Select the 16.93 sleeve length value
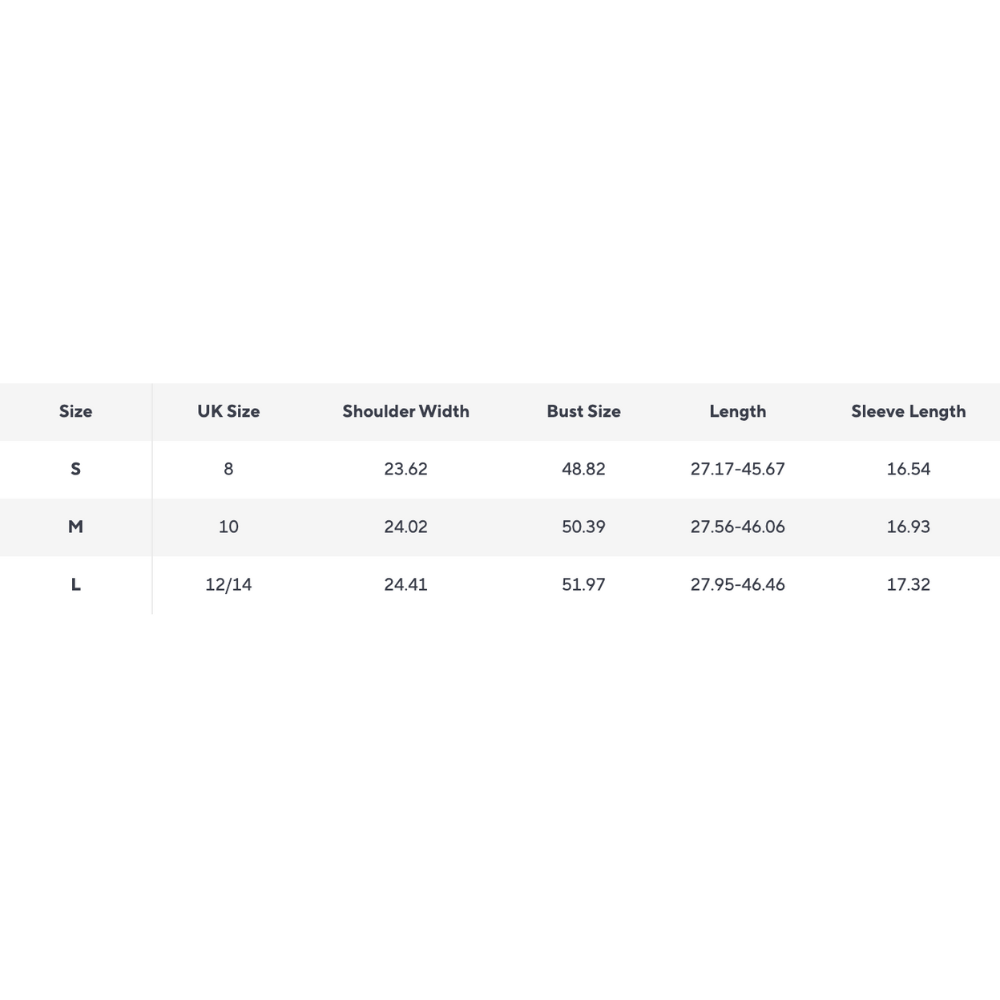 tap(908, 527)
